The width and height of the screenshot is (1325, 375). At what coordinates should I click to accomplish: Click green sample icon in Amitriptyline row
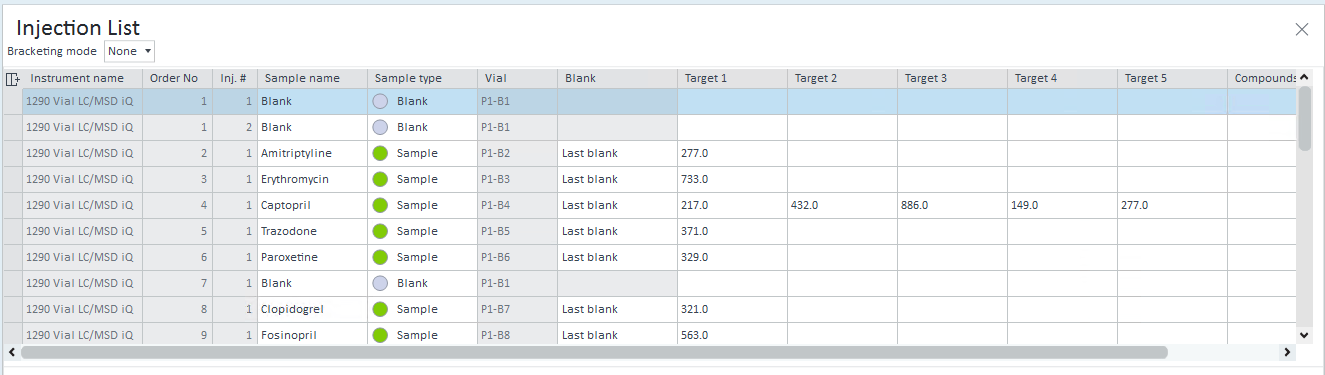tap(380, 153)
